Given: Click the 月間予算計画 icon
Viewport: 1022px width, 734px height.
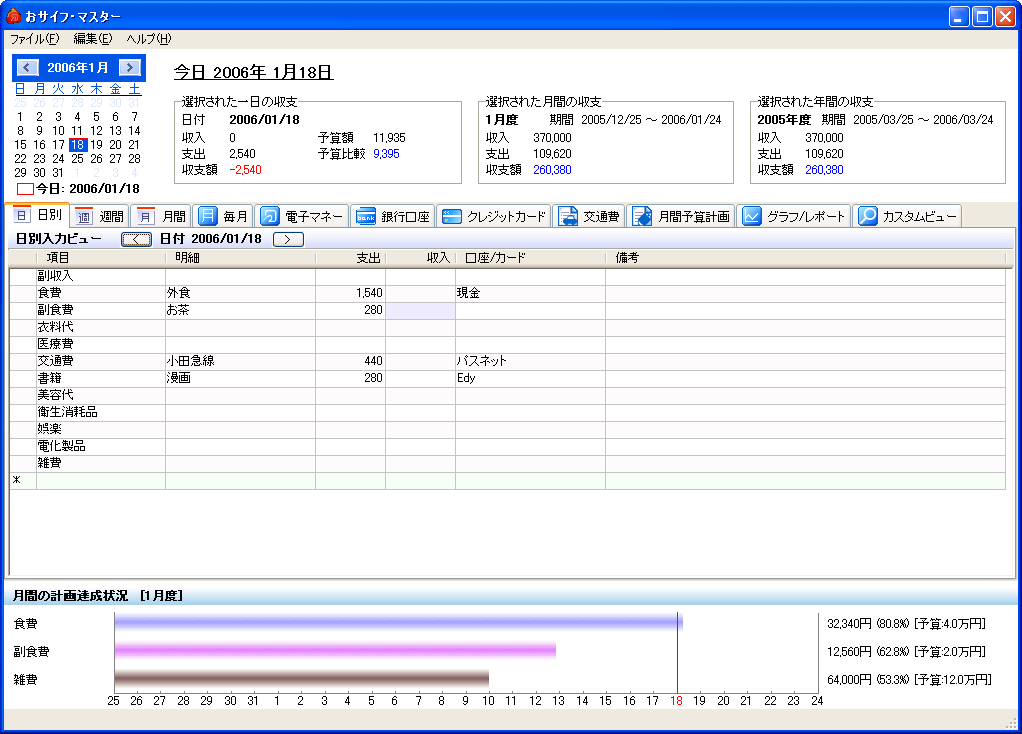Looking at the screenshot, I should point(642,216).
